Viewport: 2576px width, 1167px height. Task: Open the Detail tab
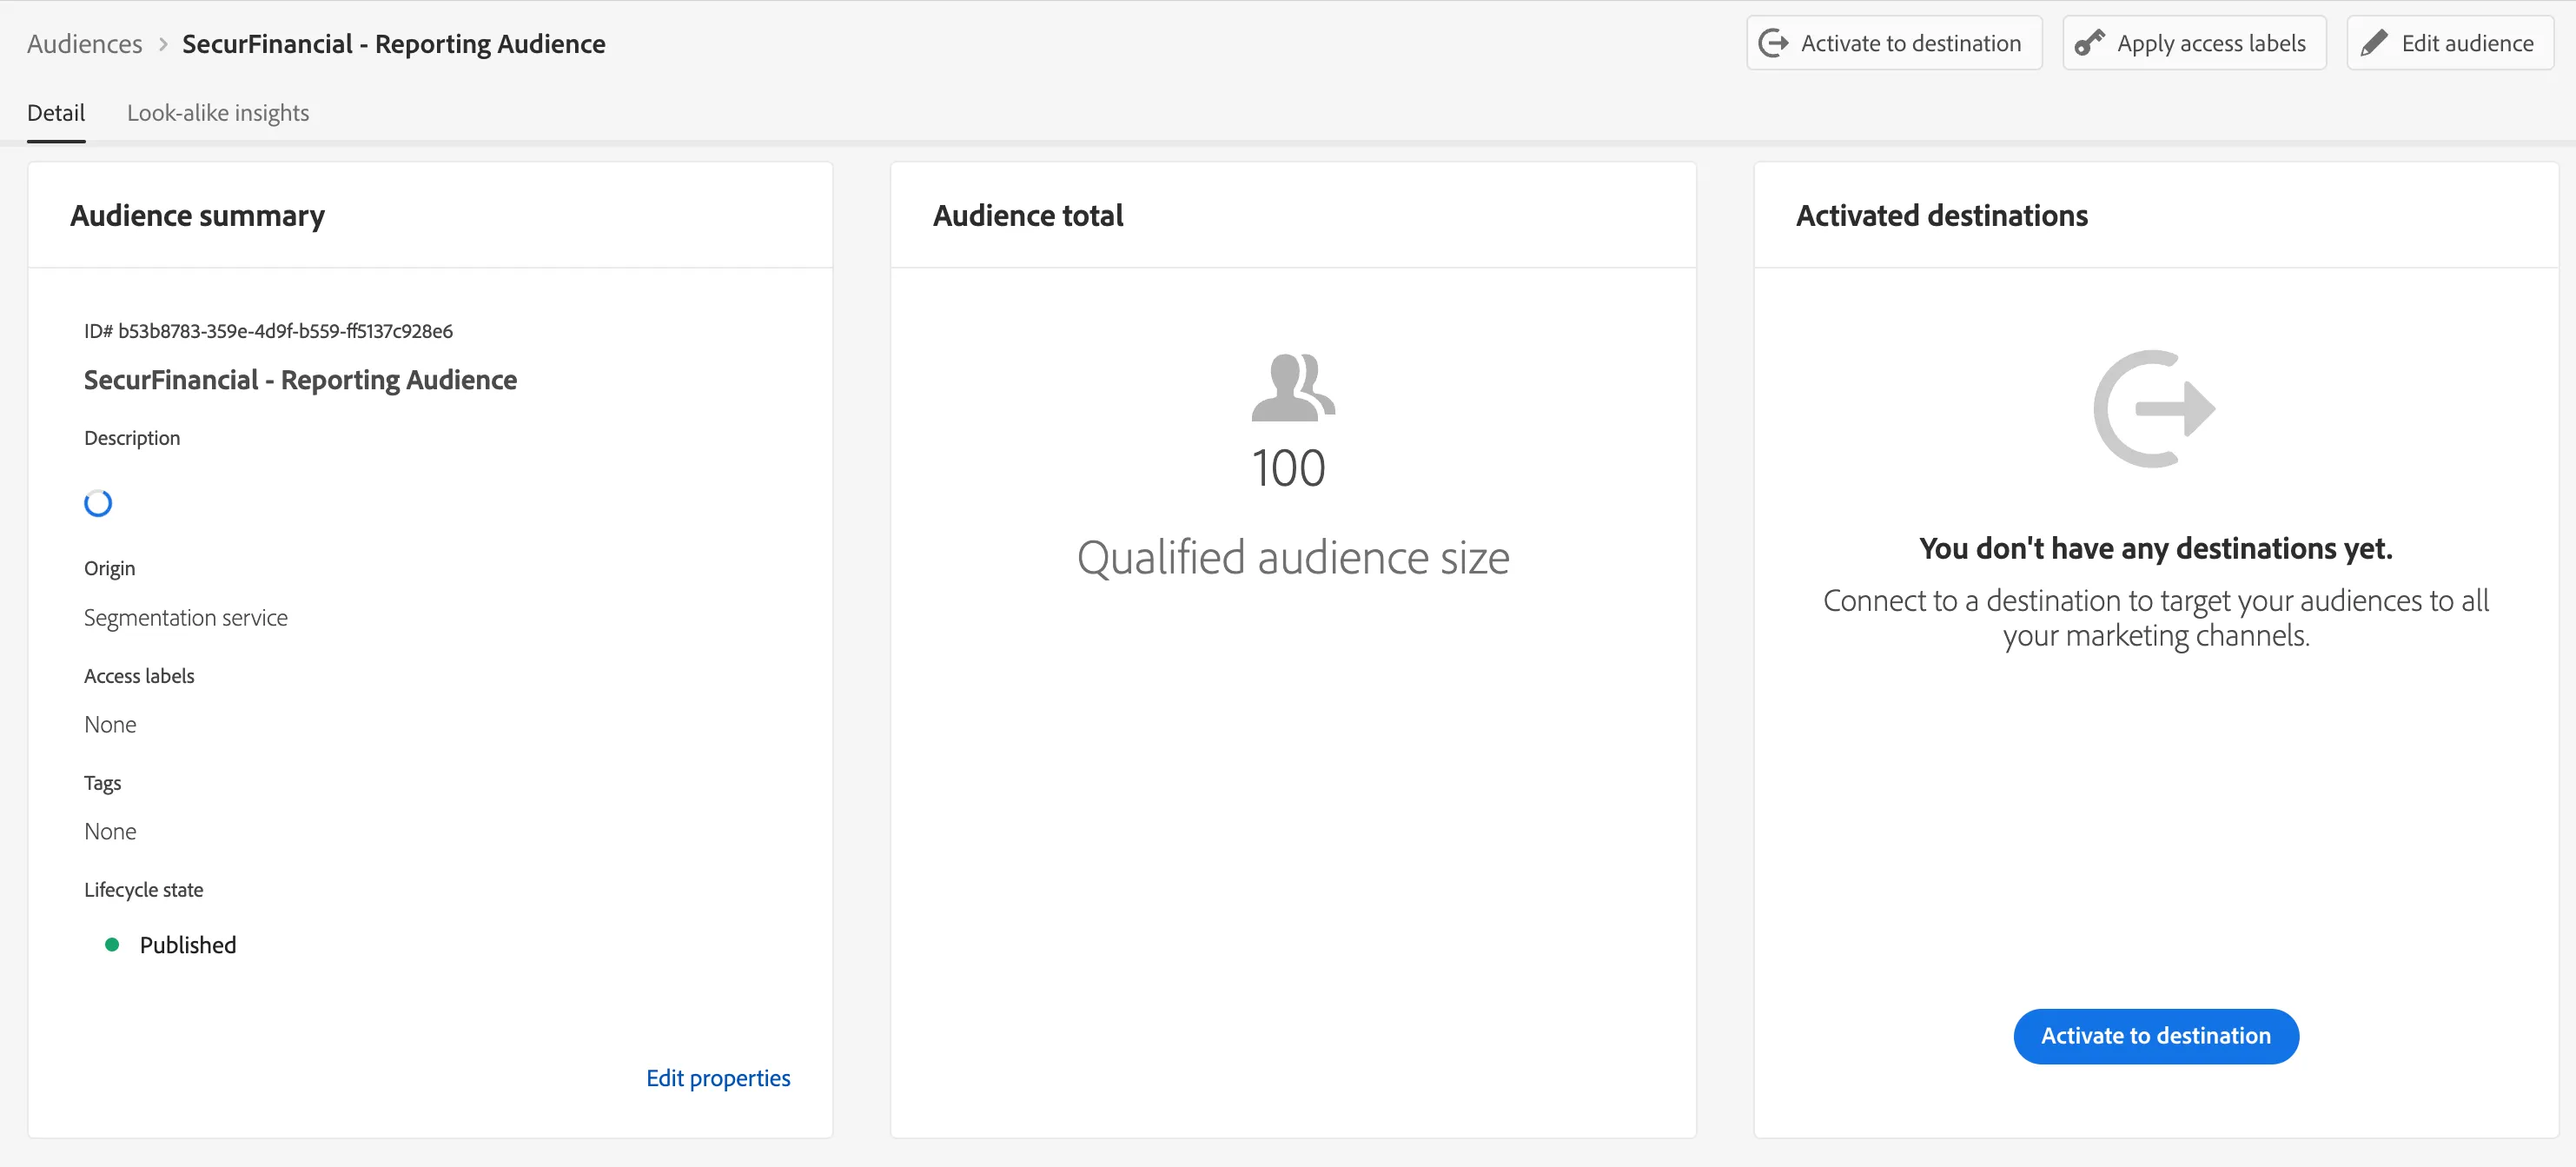click(56, 113)
